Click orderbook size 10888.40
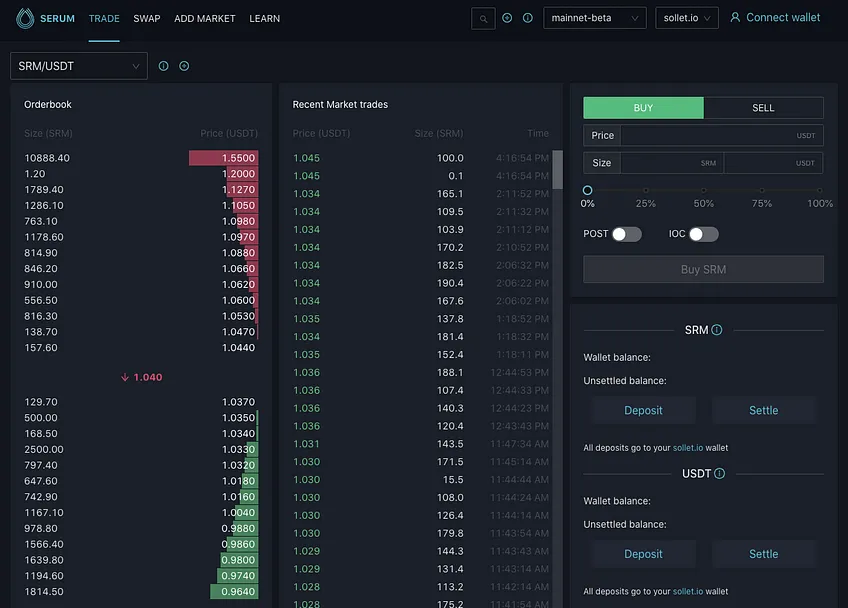848x608 pixels. click(x=47, y=158)
